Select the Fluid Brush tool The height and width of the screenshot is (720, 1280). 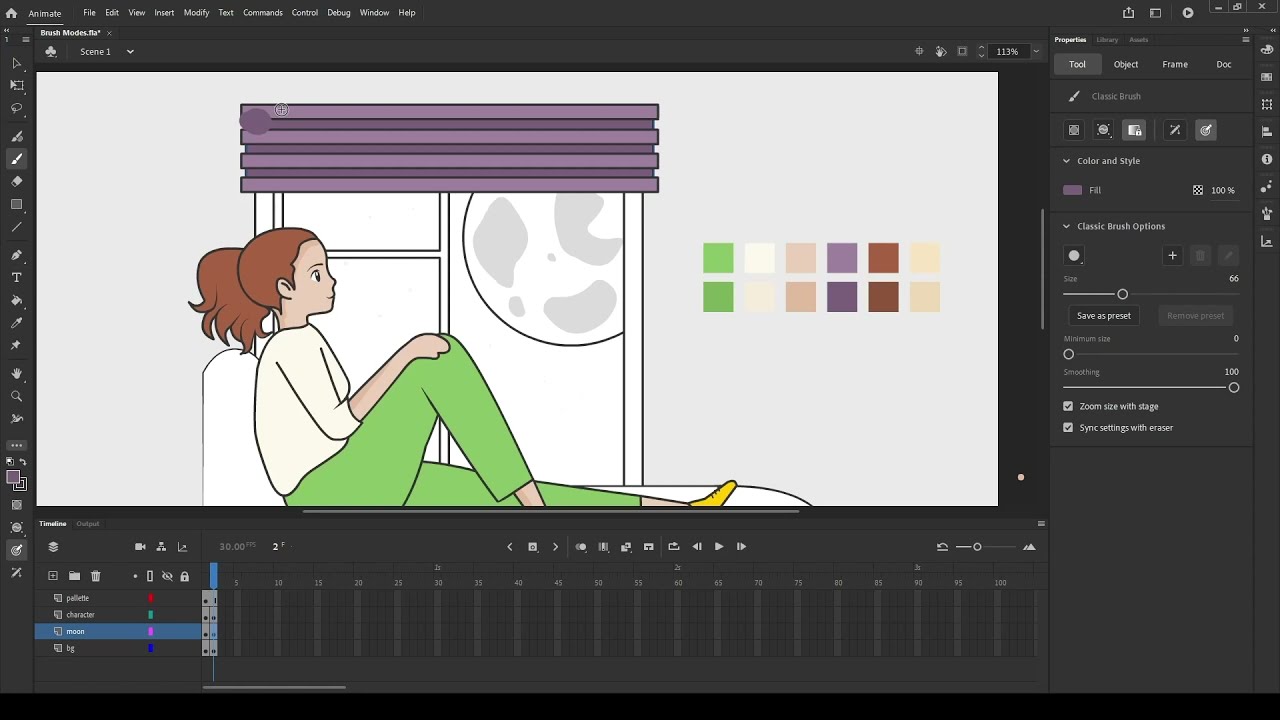[x=17, y=136]
